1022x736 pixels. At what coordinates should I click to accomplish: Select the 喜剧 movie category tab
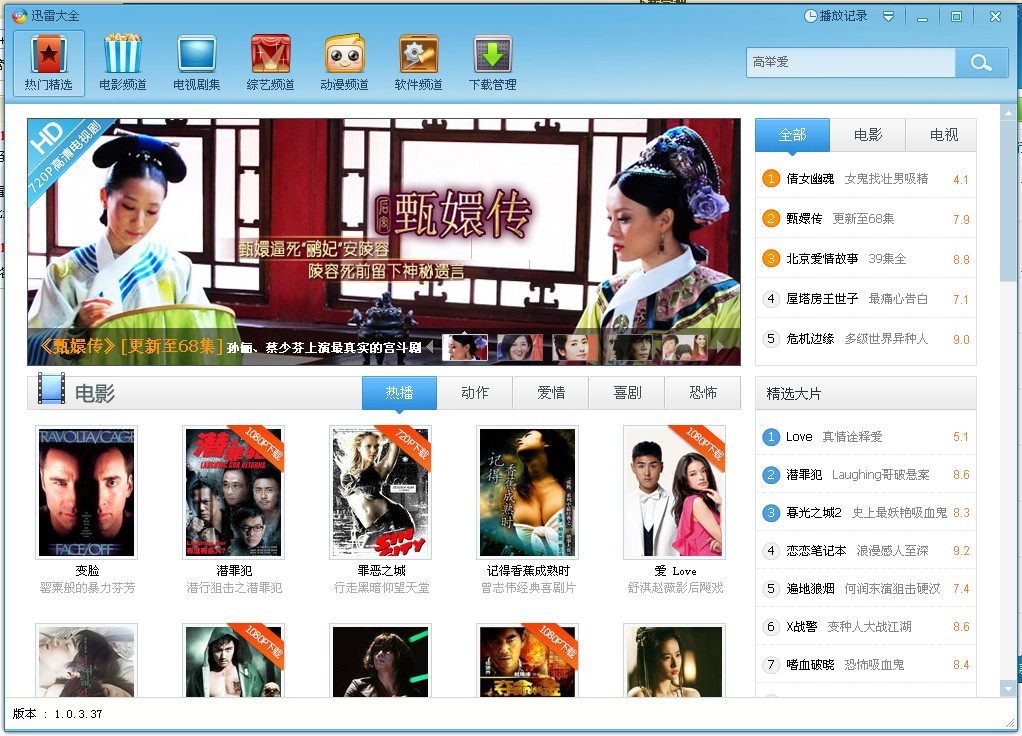pyautogui.click(x=627, y=392)
